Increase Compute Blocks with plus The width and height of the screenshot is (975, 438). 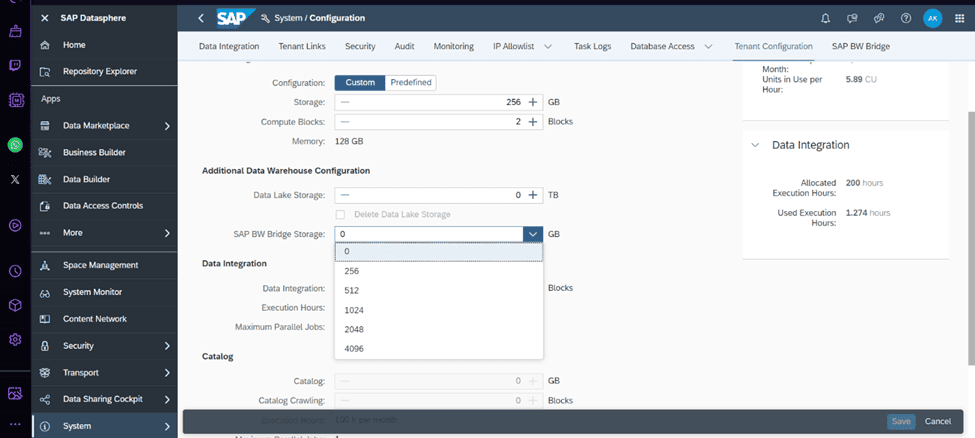(532, 122)
